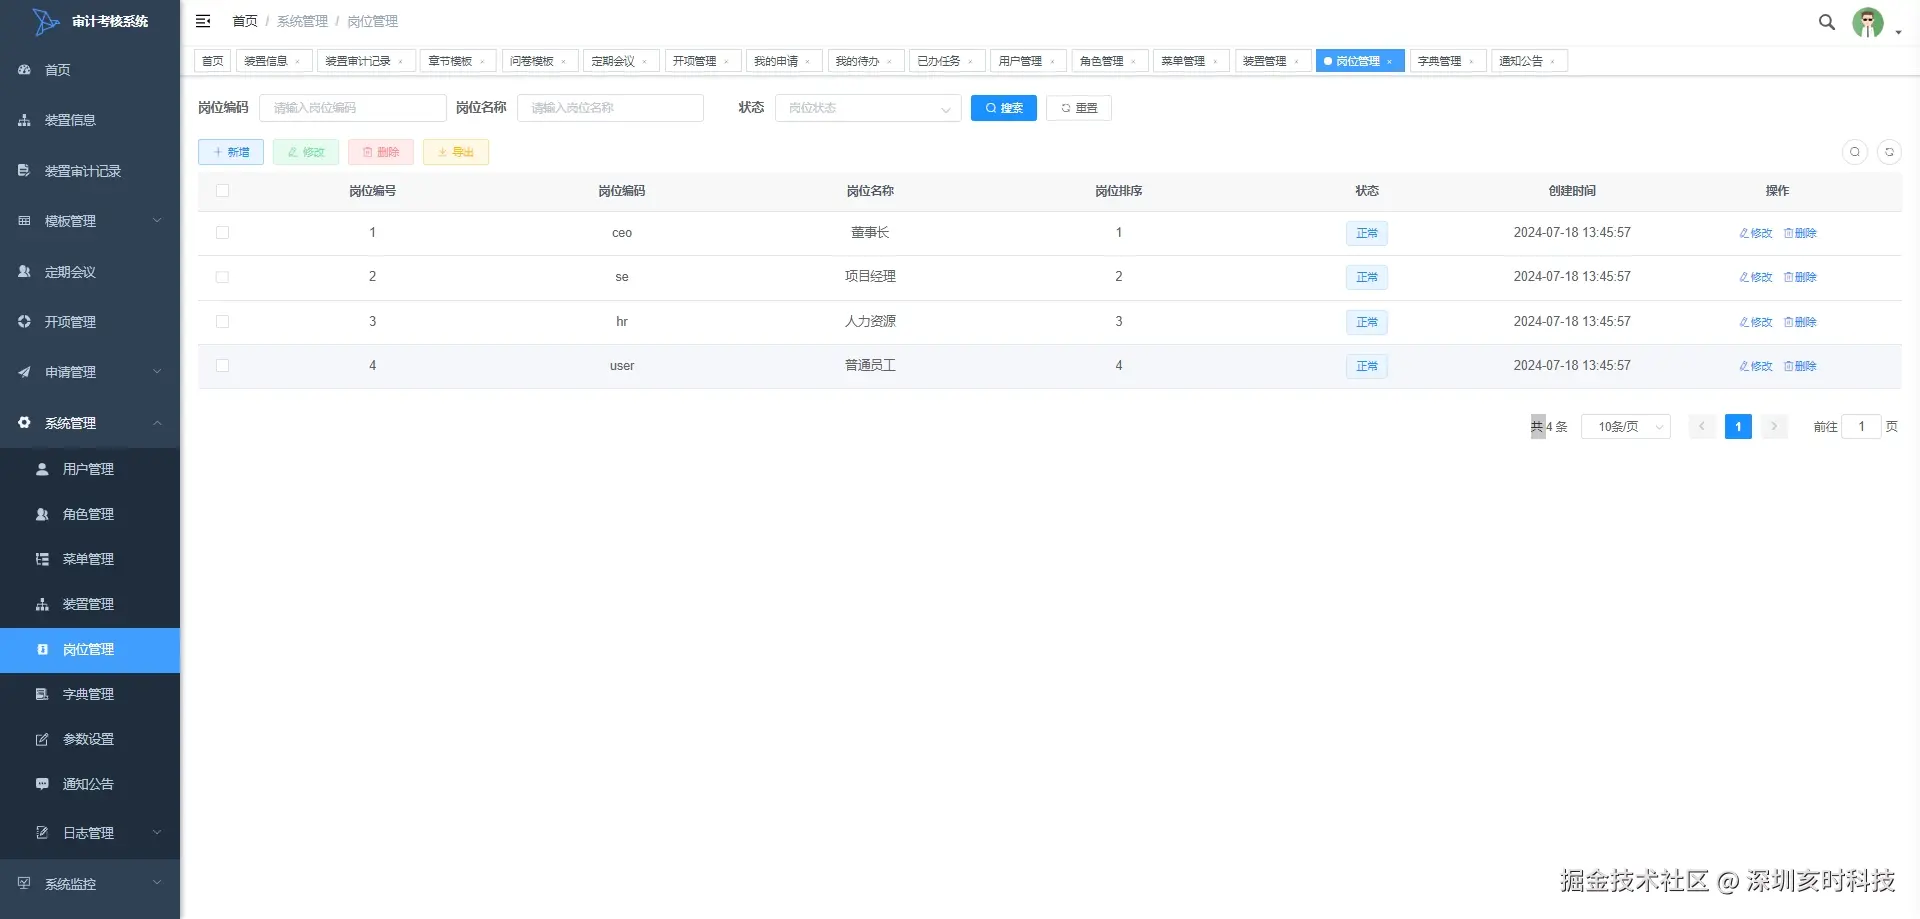The image size is (1920, 919).
Task: Go to 参数设置 in sidebar submenu
Action: (90, 739)
